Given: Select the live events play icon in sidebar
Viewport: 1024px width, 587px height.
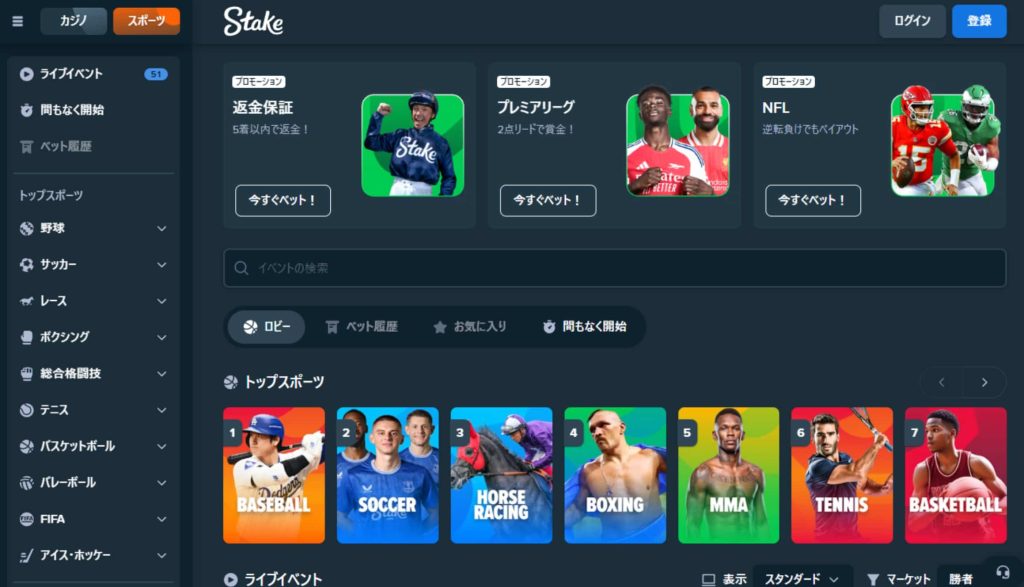Looking at the screenshot, I should point(26,74).
